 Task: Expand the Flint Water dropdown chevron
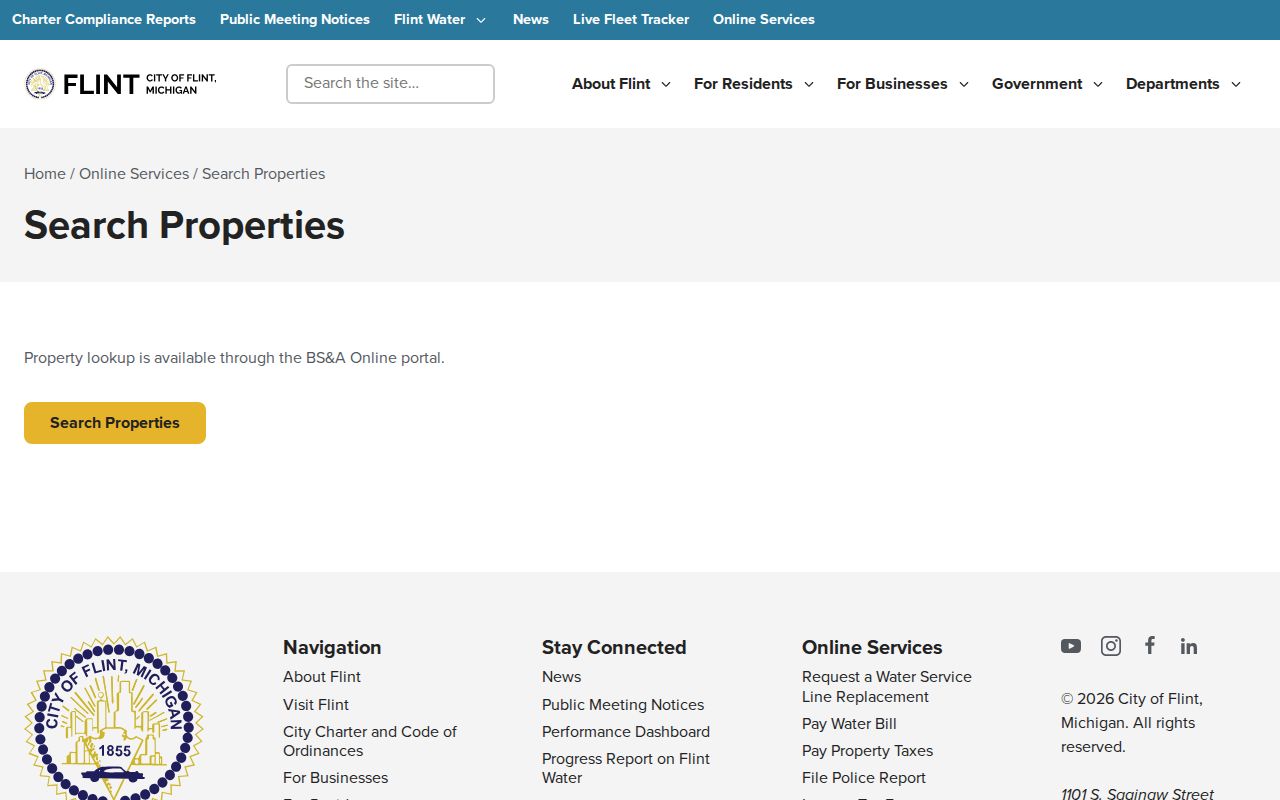point(481,20)
